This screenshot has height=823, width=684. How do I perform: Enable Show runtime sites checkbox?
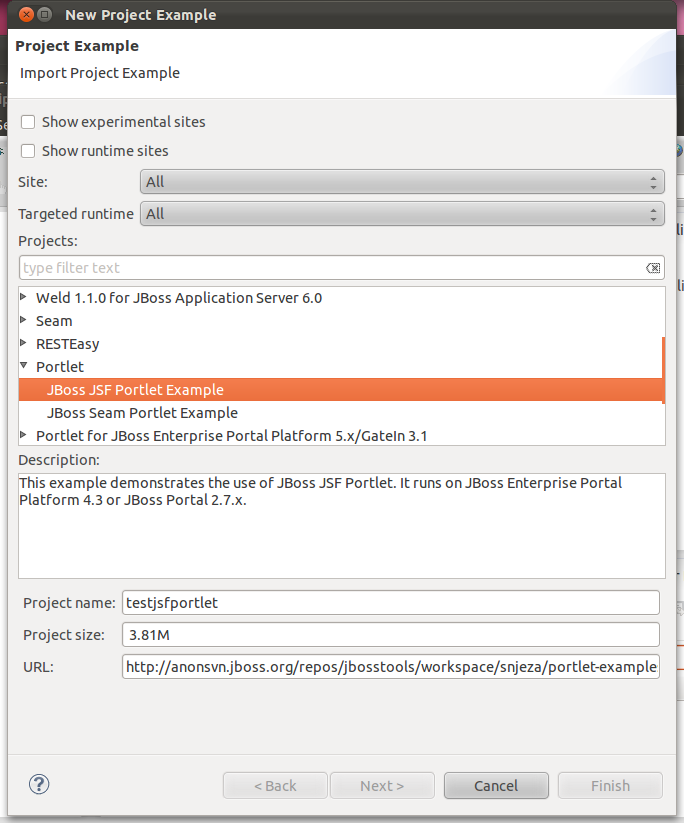click(28, 151)
